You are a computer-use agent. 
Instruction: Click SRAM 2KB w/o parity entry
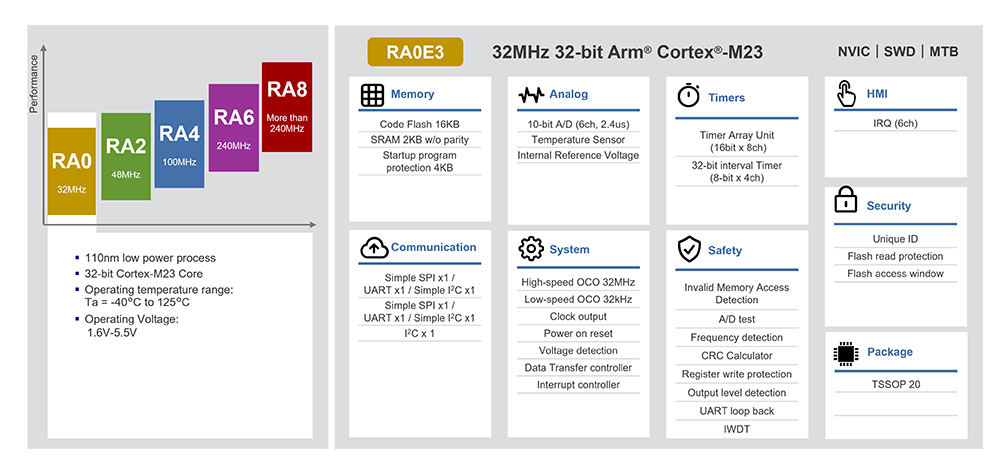(x=420, y=140)
